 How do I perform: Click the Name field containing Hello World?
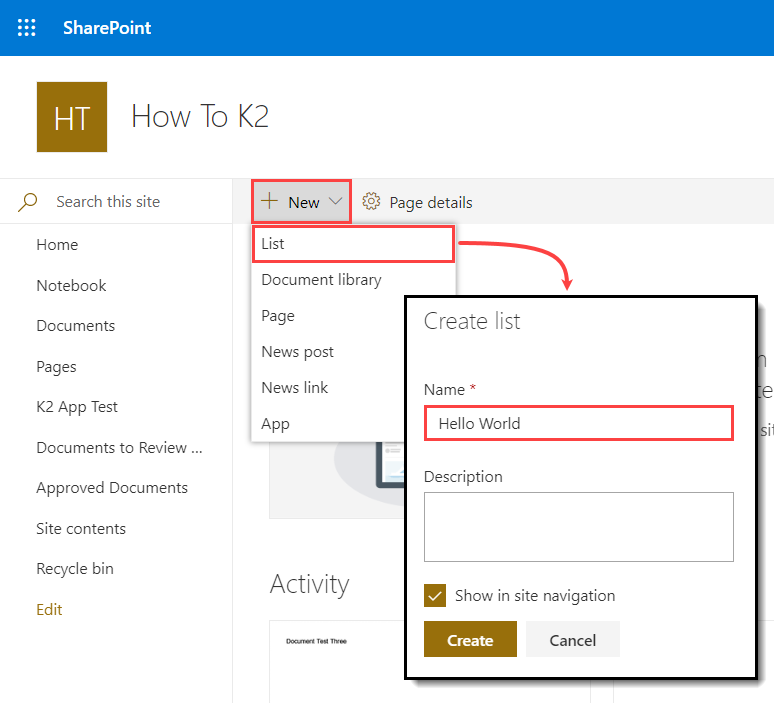[x=578, y=423]
